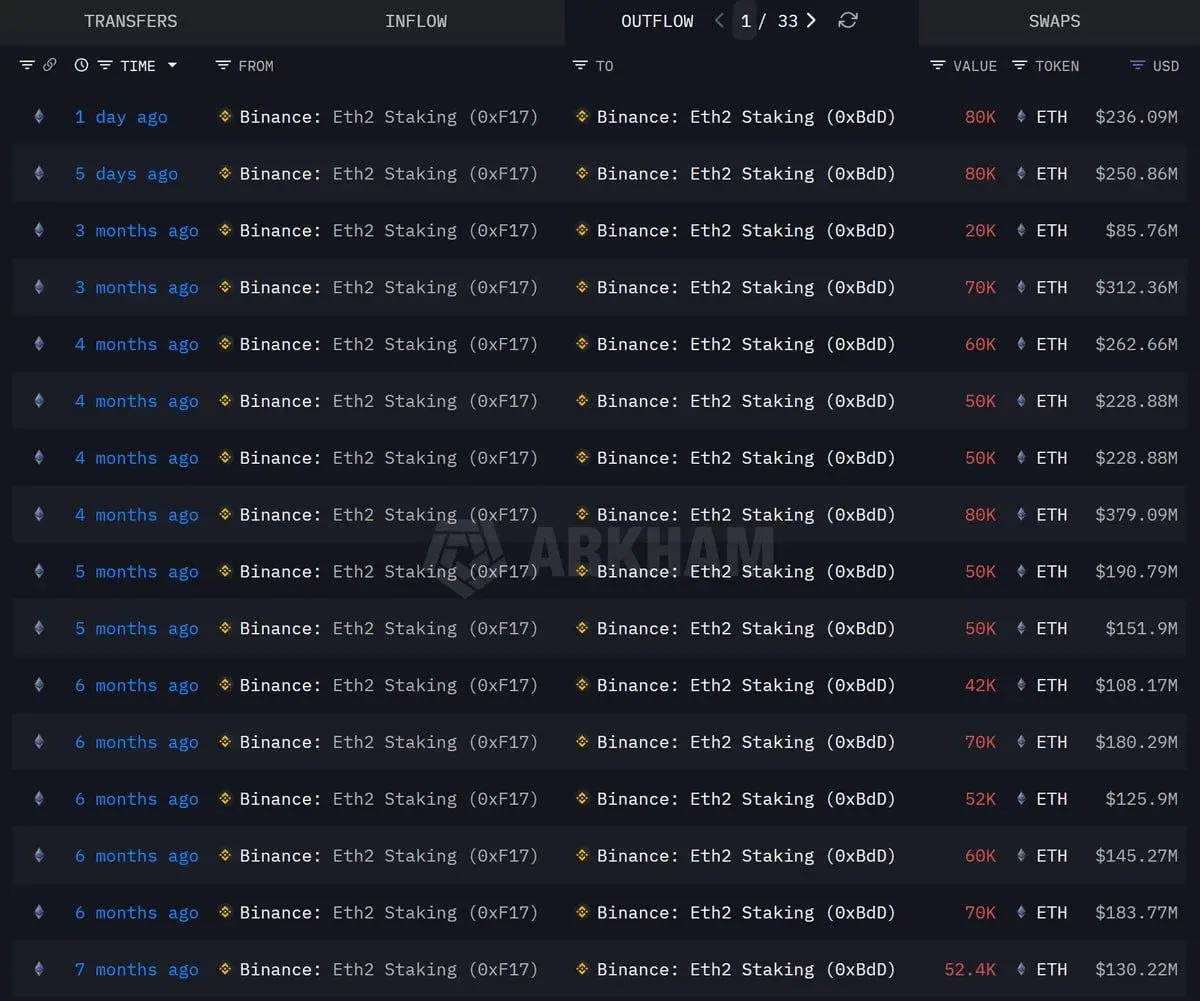This screenshot has height=1001, width=1200.
Task: Click the previous page chevron
Action: tap(718, 20)
